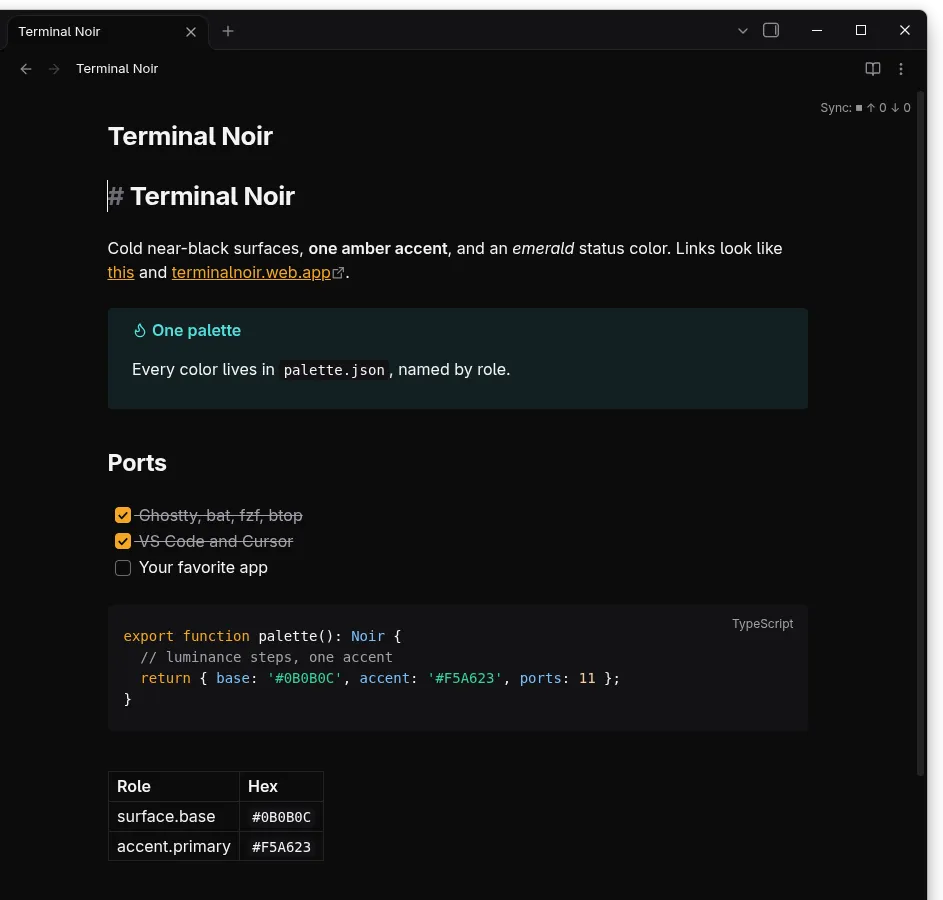The height and width of the screenshot is (900, 943).
Task: Select the Hex table header cell
Action: [281, 786]
